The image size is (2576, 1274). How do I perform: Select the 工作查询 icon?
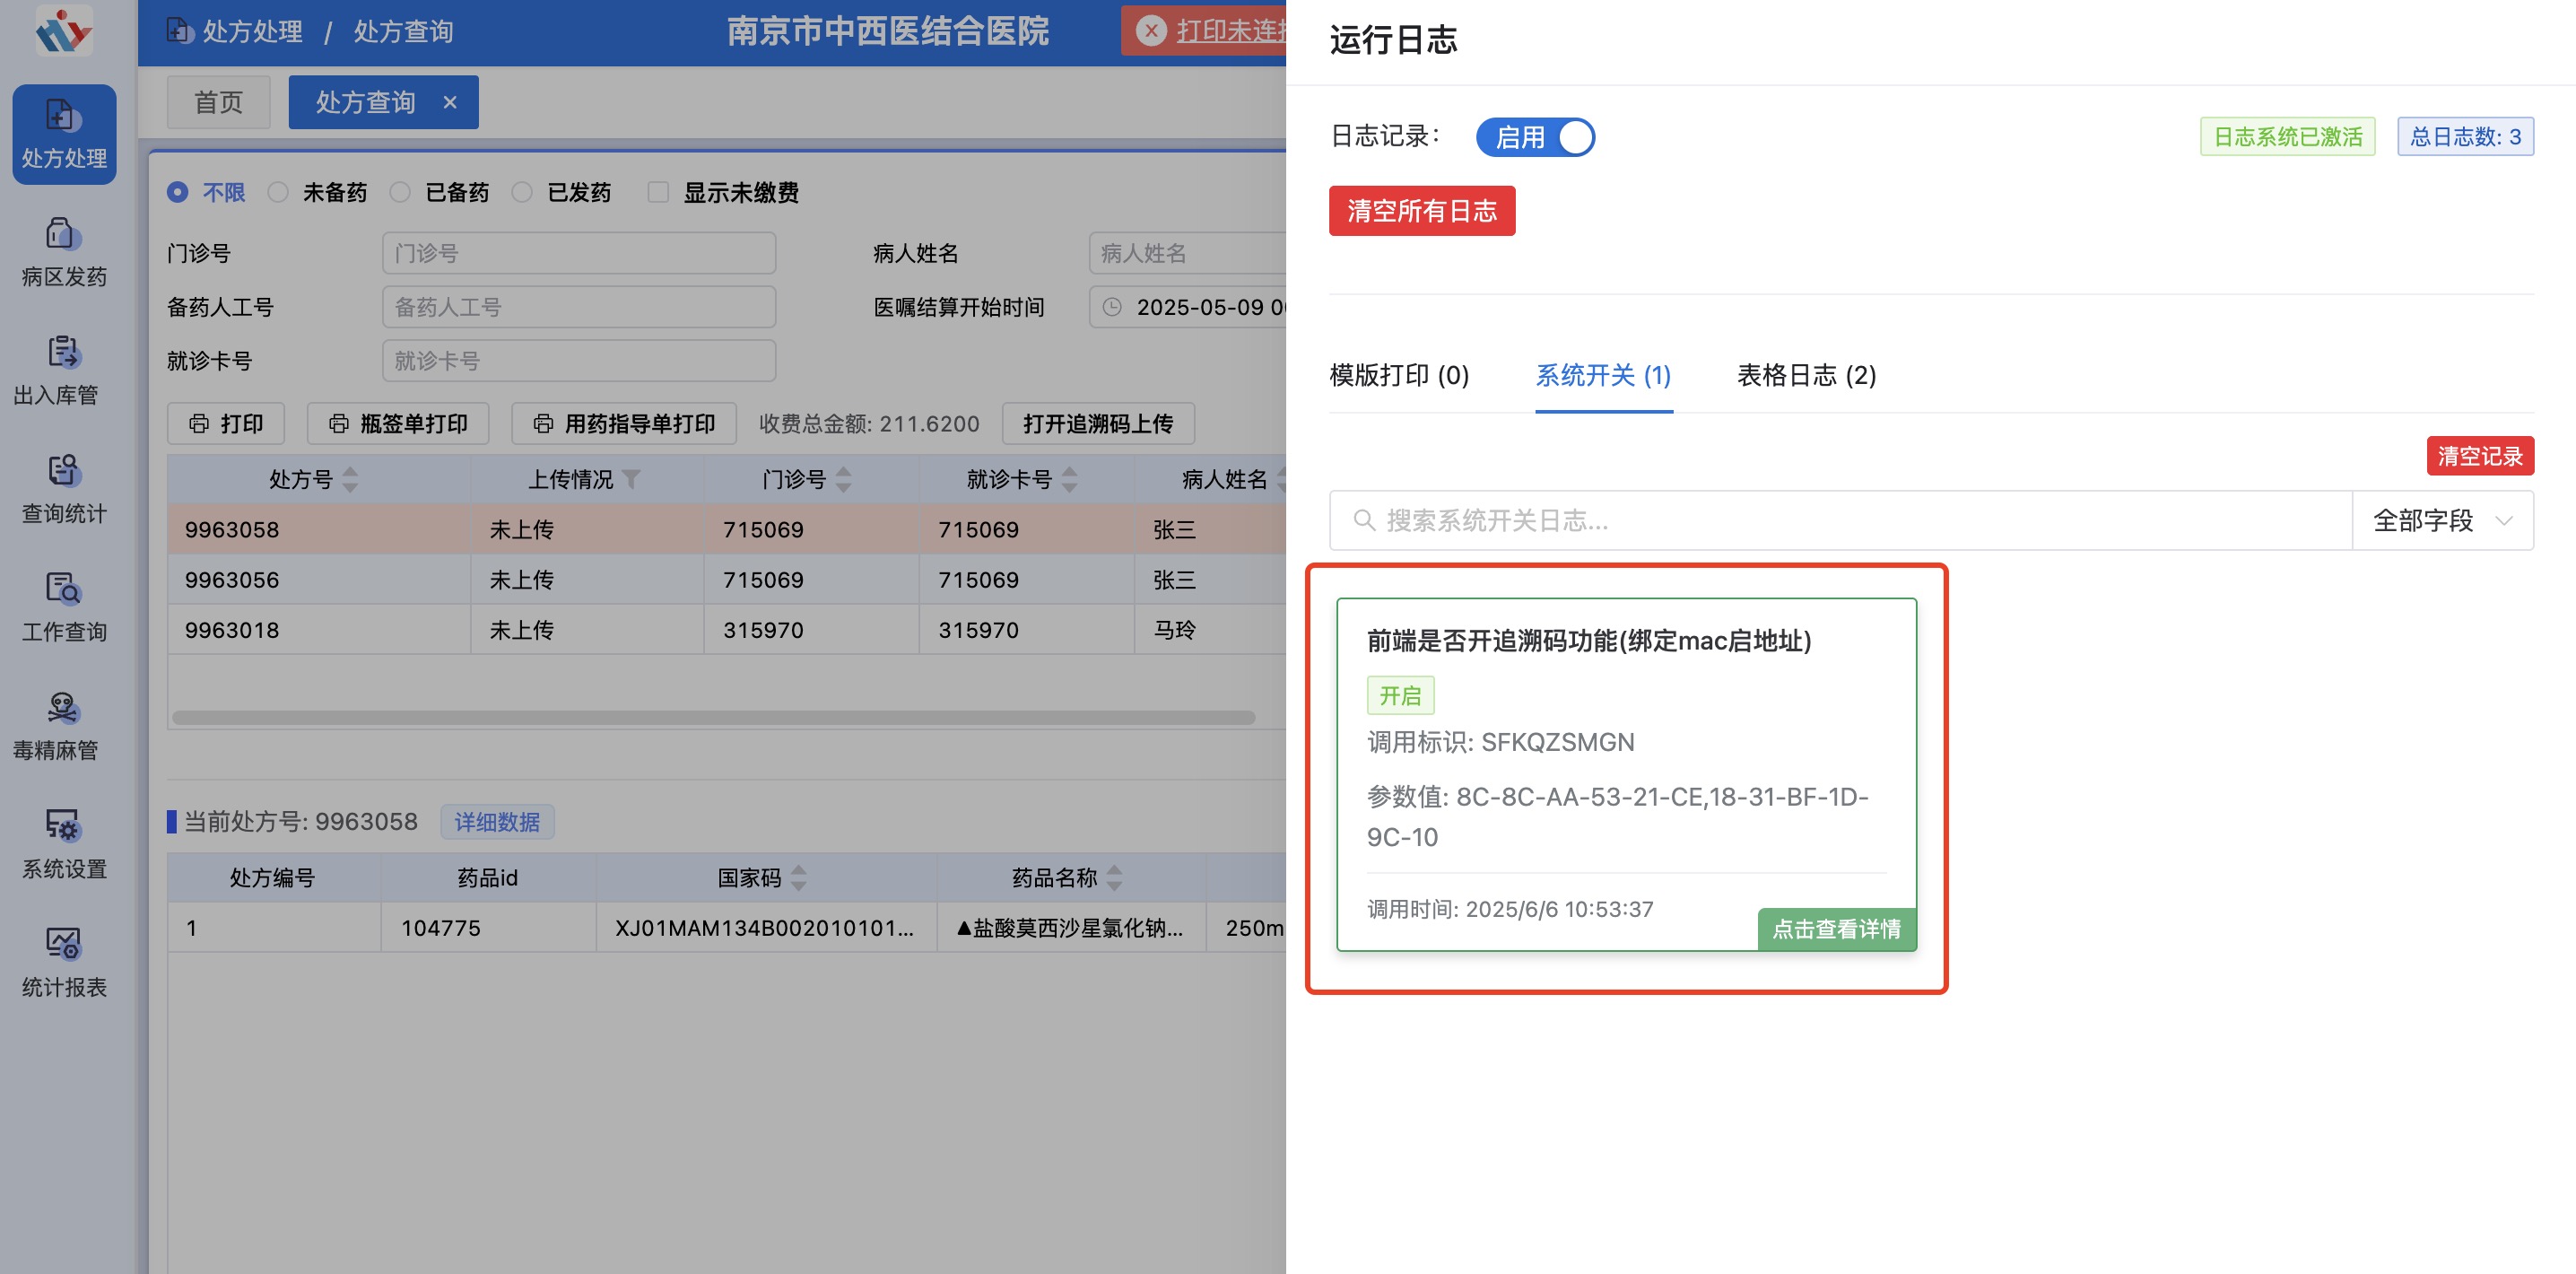pos(63,608)
